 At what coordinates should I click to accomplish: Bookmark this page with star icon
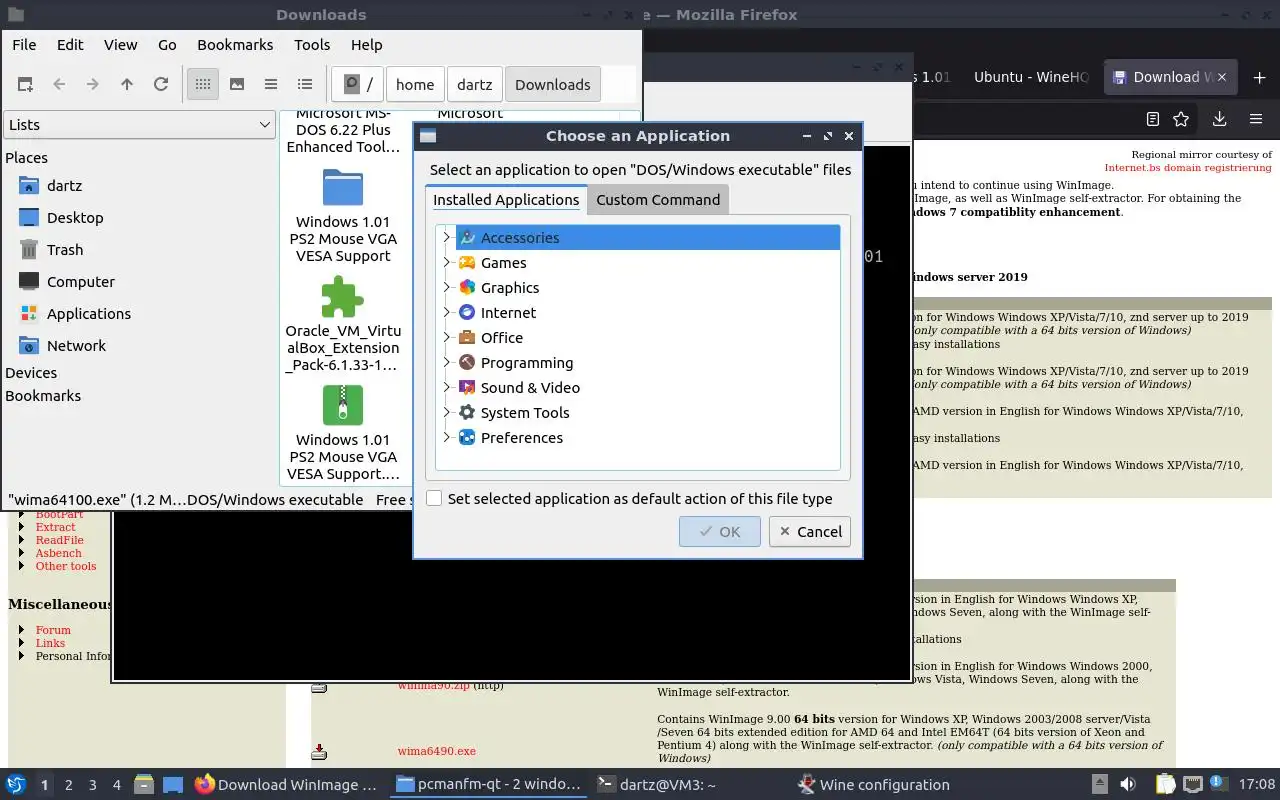(1181, 119)
